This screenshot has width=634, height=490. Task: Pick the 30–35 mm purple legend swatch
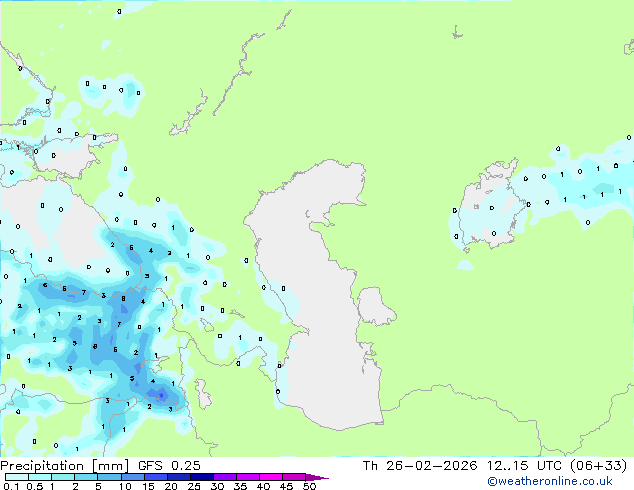[x=224, y=477]
